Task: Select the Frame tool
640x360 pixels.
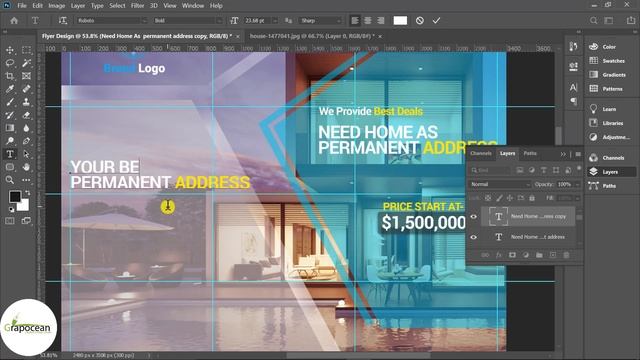Action: [27, 76]
